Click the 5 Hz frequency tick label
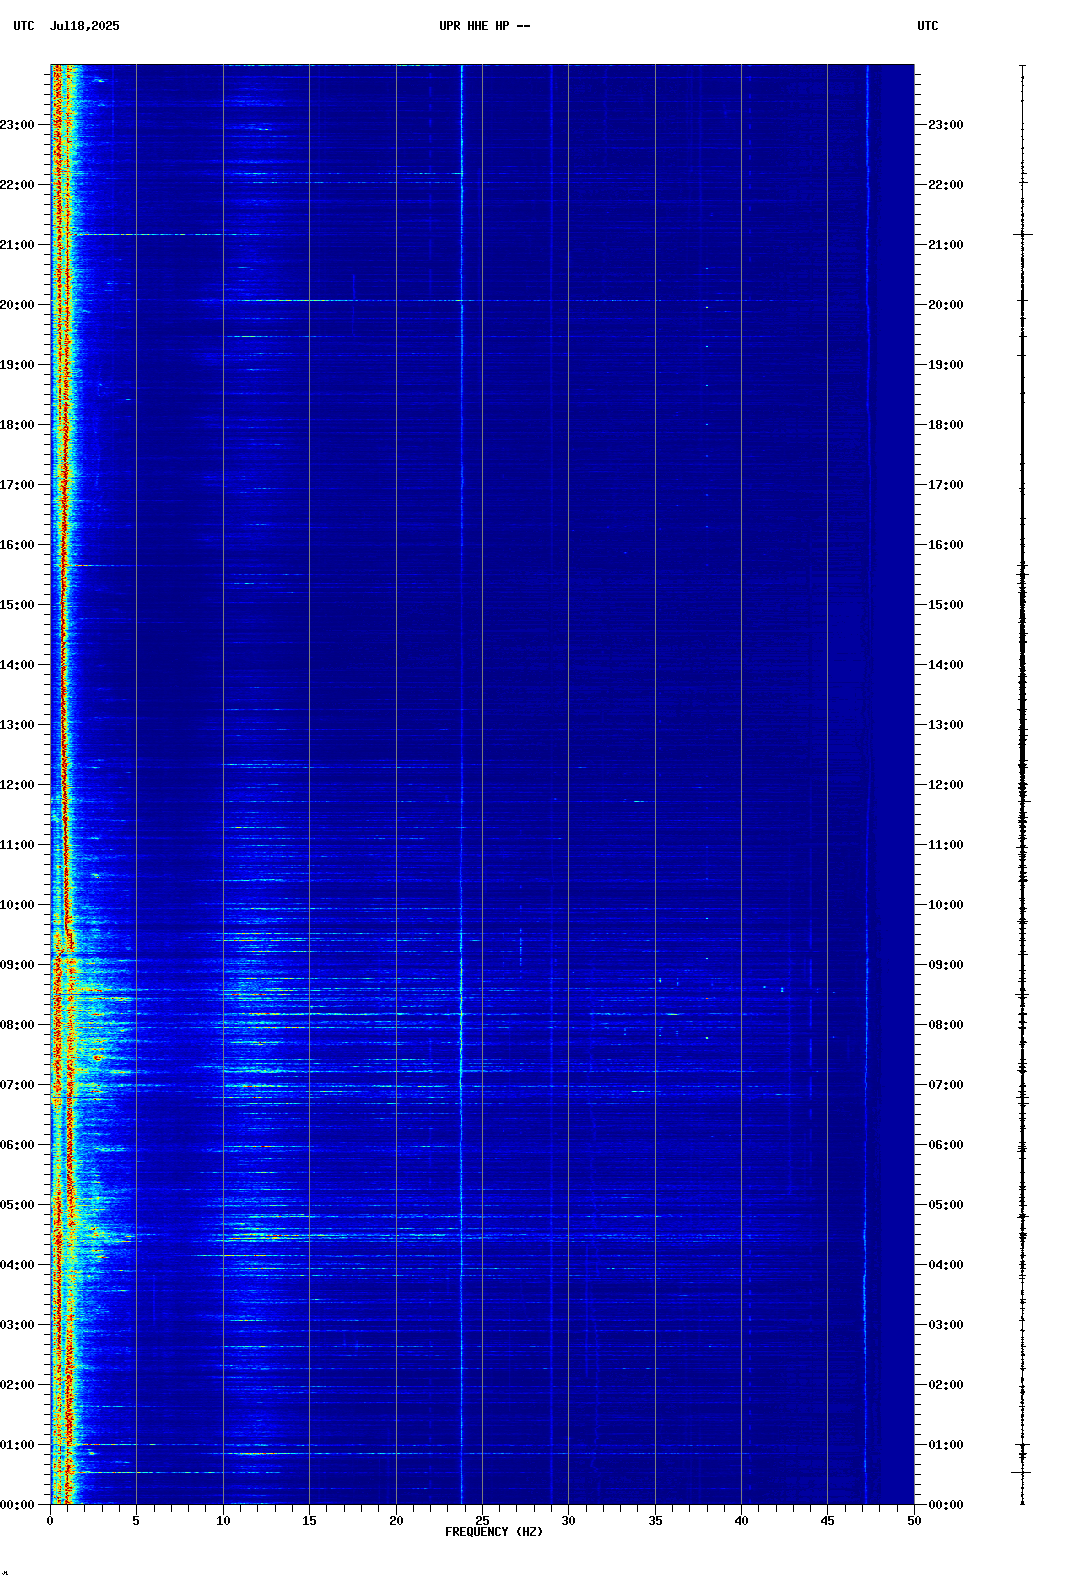The width and height of the screenshot is (1066, 1584). [x=136, y=1521]
